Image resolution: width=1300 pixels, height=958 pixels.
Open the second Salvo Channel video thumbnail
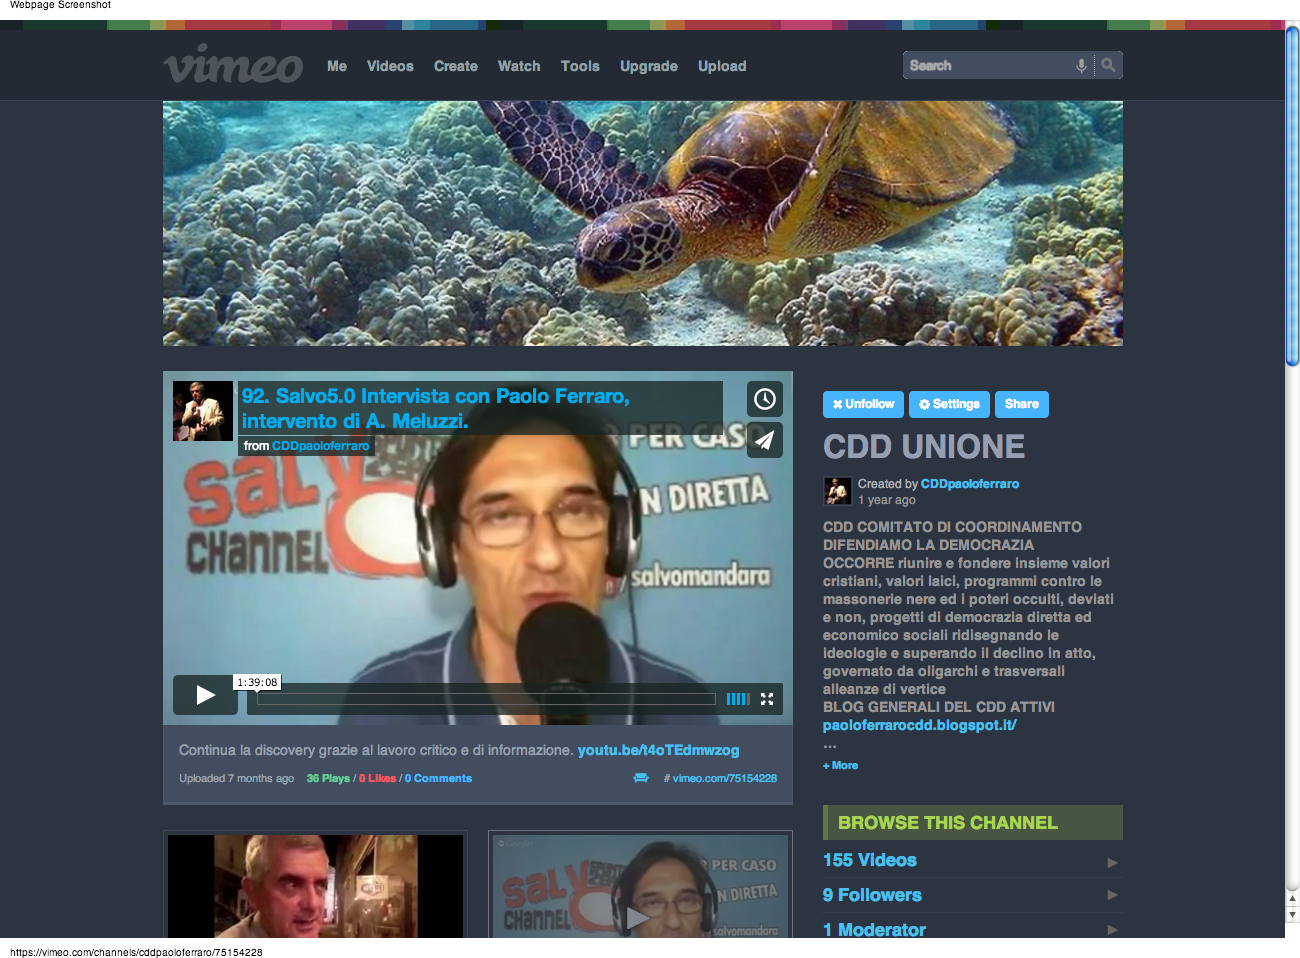(640, 886)
